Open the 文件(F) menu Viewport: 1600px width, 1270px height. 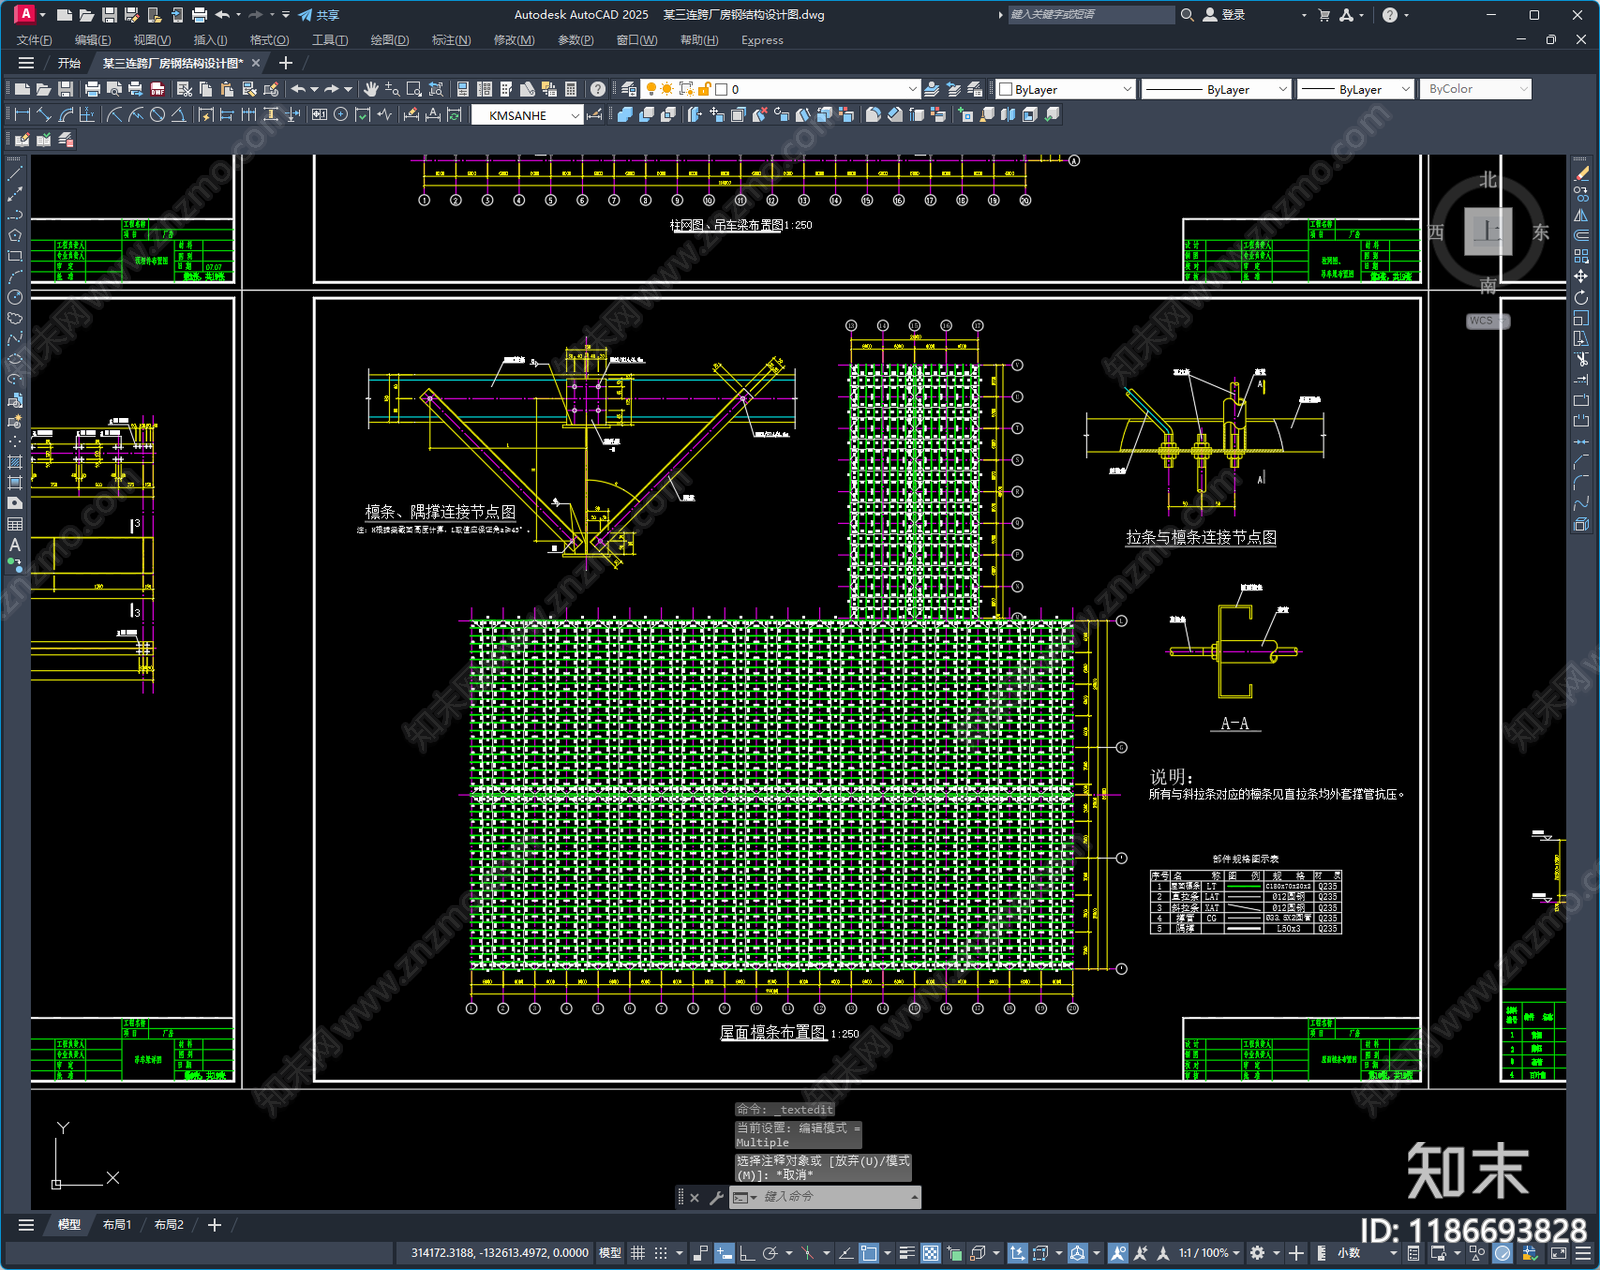(x=34, y=40)
